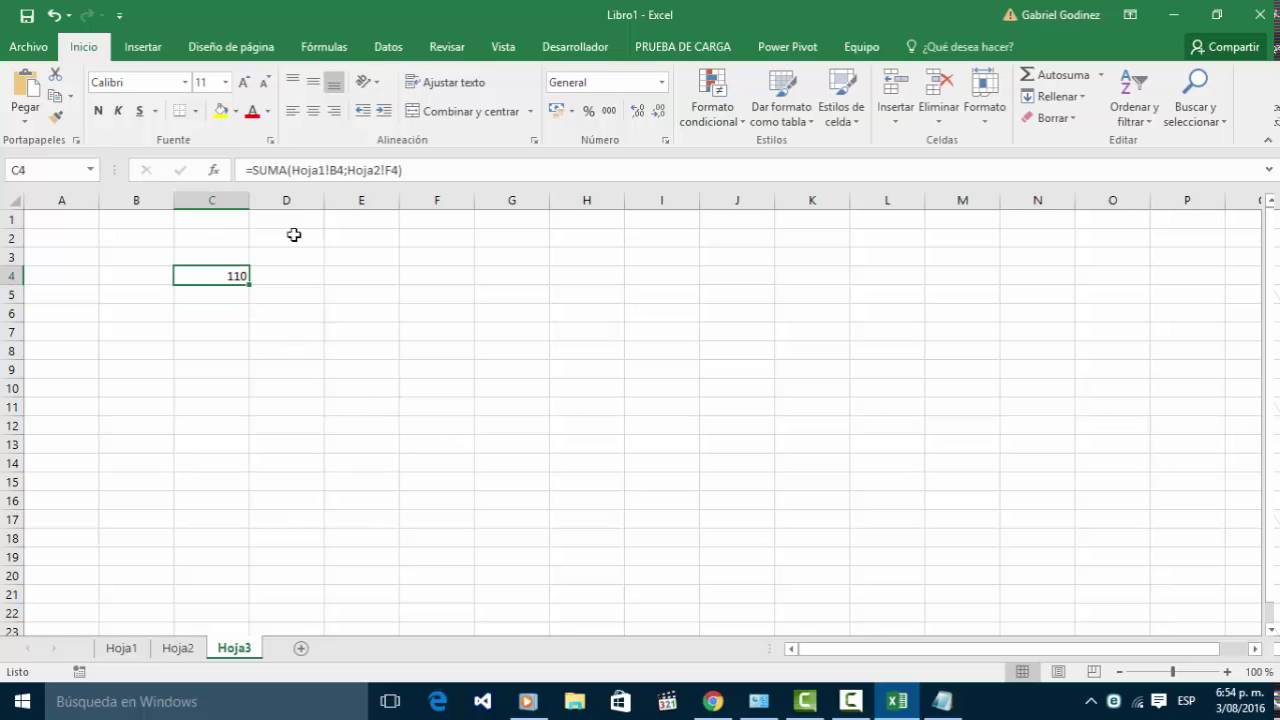Click the fill color paint bucket icon

click(x=222, y=111)
